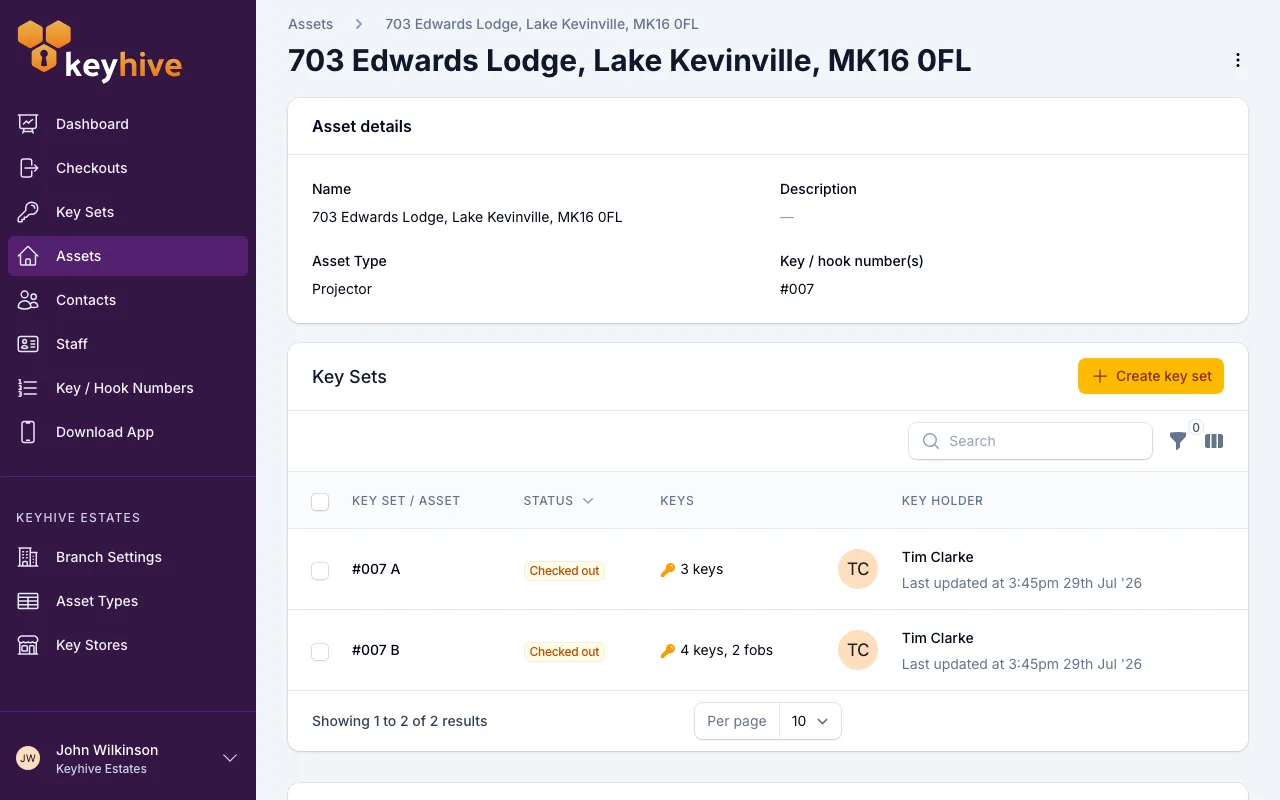This screenshot has height=800, width=1280.
Task: Select all key sets checkbox
Action: click(x=320, y=502)
